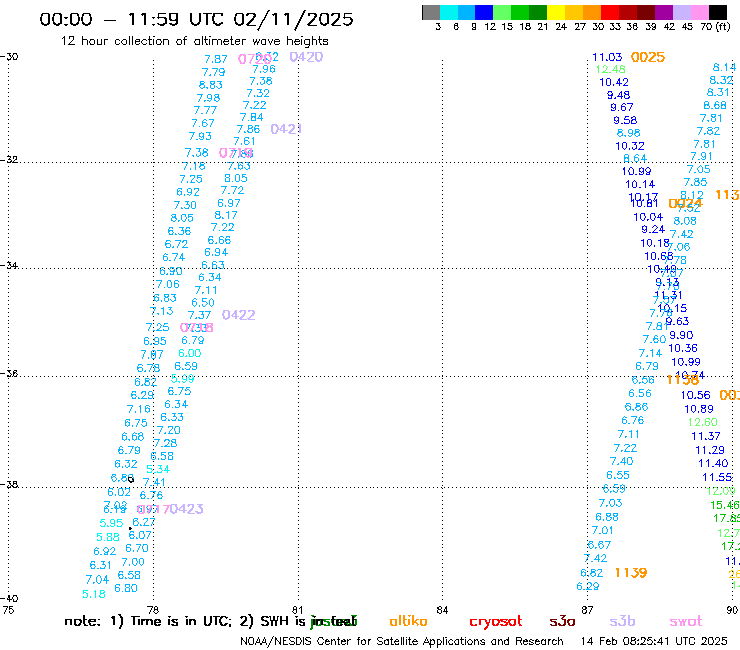Click the blue '10.32' wave height value
The image size is (740, 650).
click(630, 146)
